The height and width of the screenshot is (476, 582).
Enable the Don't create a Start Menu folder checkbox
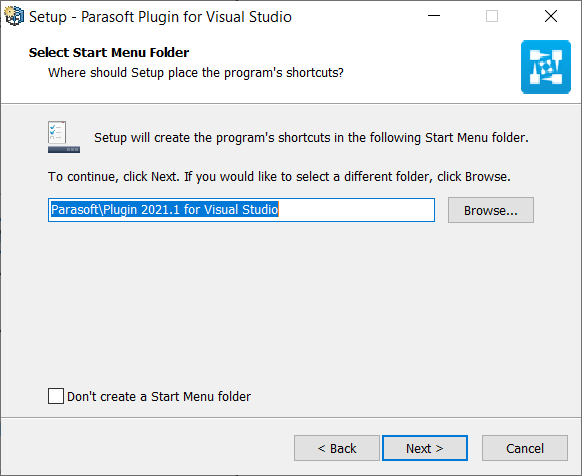pos(56,396)
